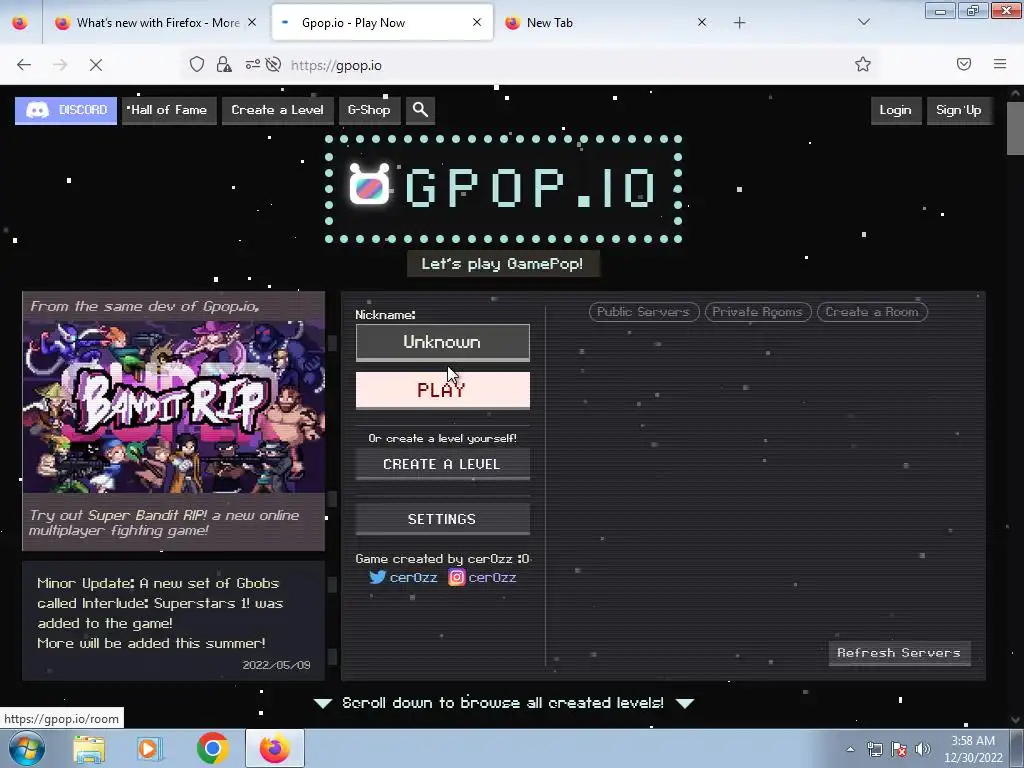Stop loading the page

pyautogui.click(x=96, y=65)
